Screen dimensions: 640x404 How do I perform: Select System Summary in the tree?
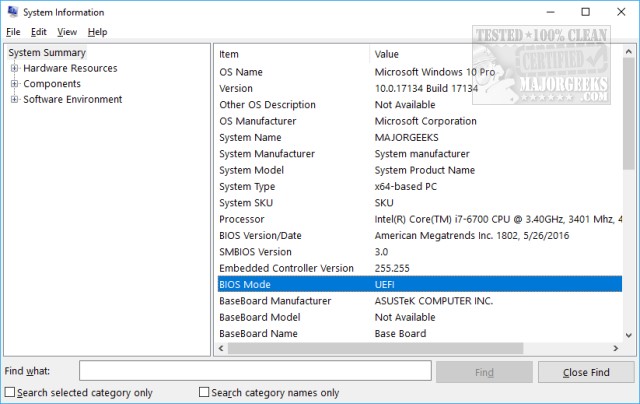click(47, 52)
